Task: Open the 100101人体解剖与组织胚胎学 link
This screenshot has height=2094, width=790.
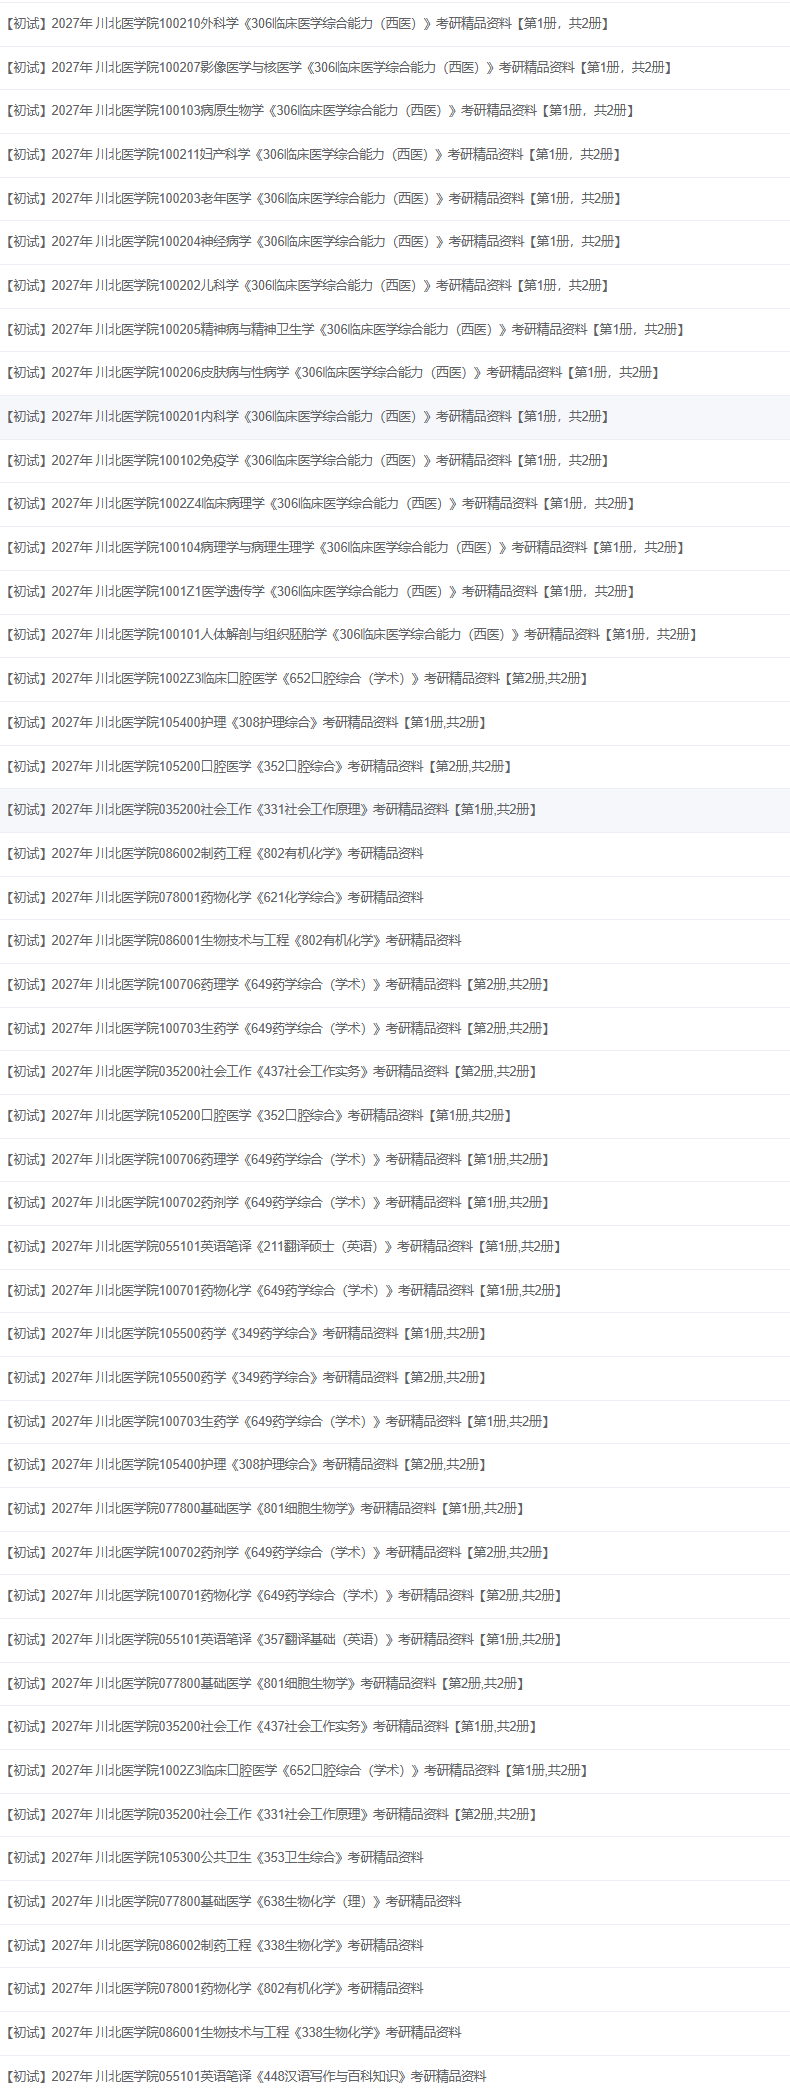Action: (351, 634)
